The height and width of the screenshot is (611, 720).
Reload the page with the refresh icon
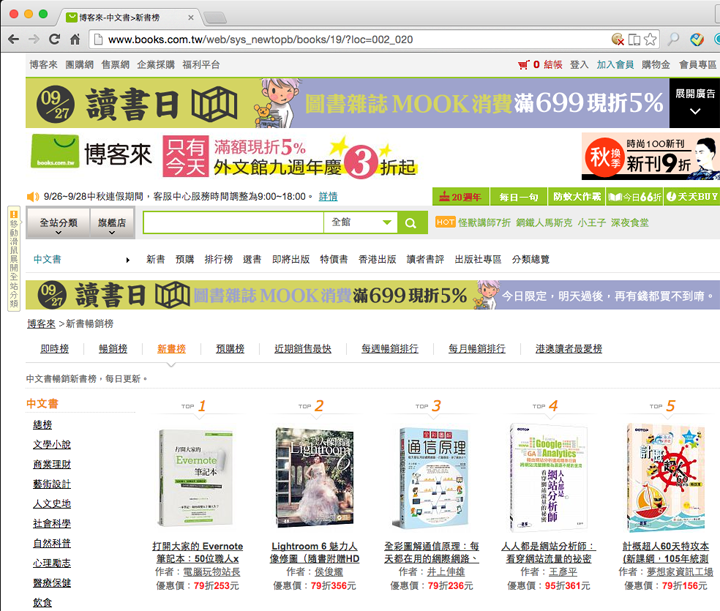[55, 39]
